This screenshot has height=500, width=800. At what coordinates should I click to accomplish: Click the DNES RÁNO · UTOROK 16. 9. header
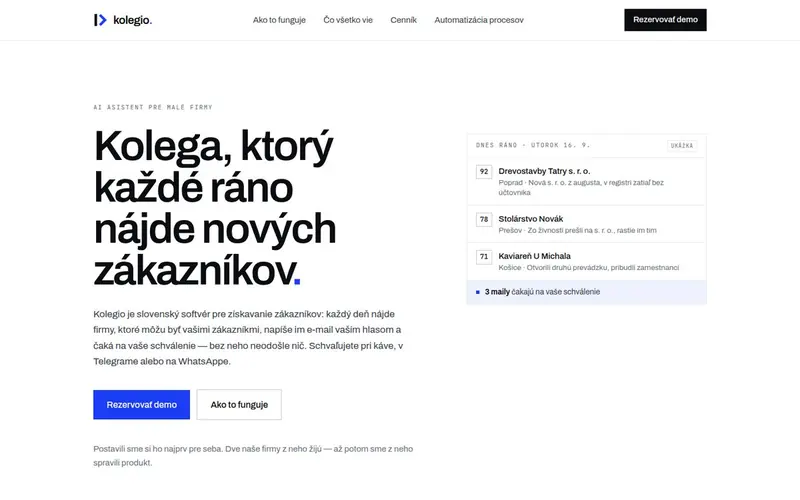(x=533, y=145)
